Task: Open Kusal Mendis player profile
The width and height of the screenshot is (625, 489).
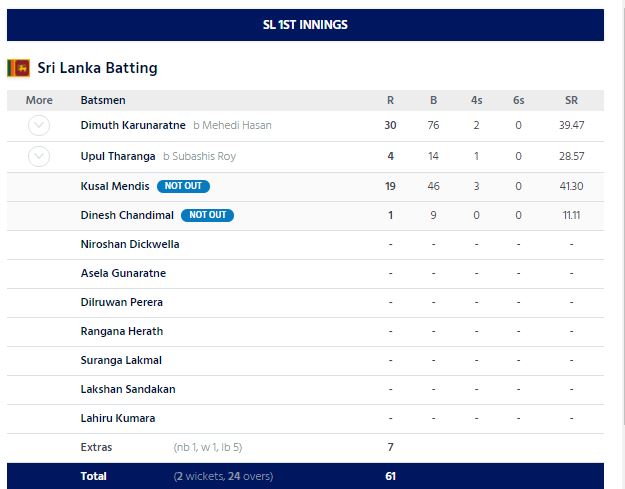Action: 115,186
